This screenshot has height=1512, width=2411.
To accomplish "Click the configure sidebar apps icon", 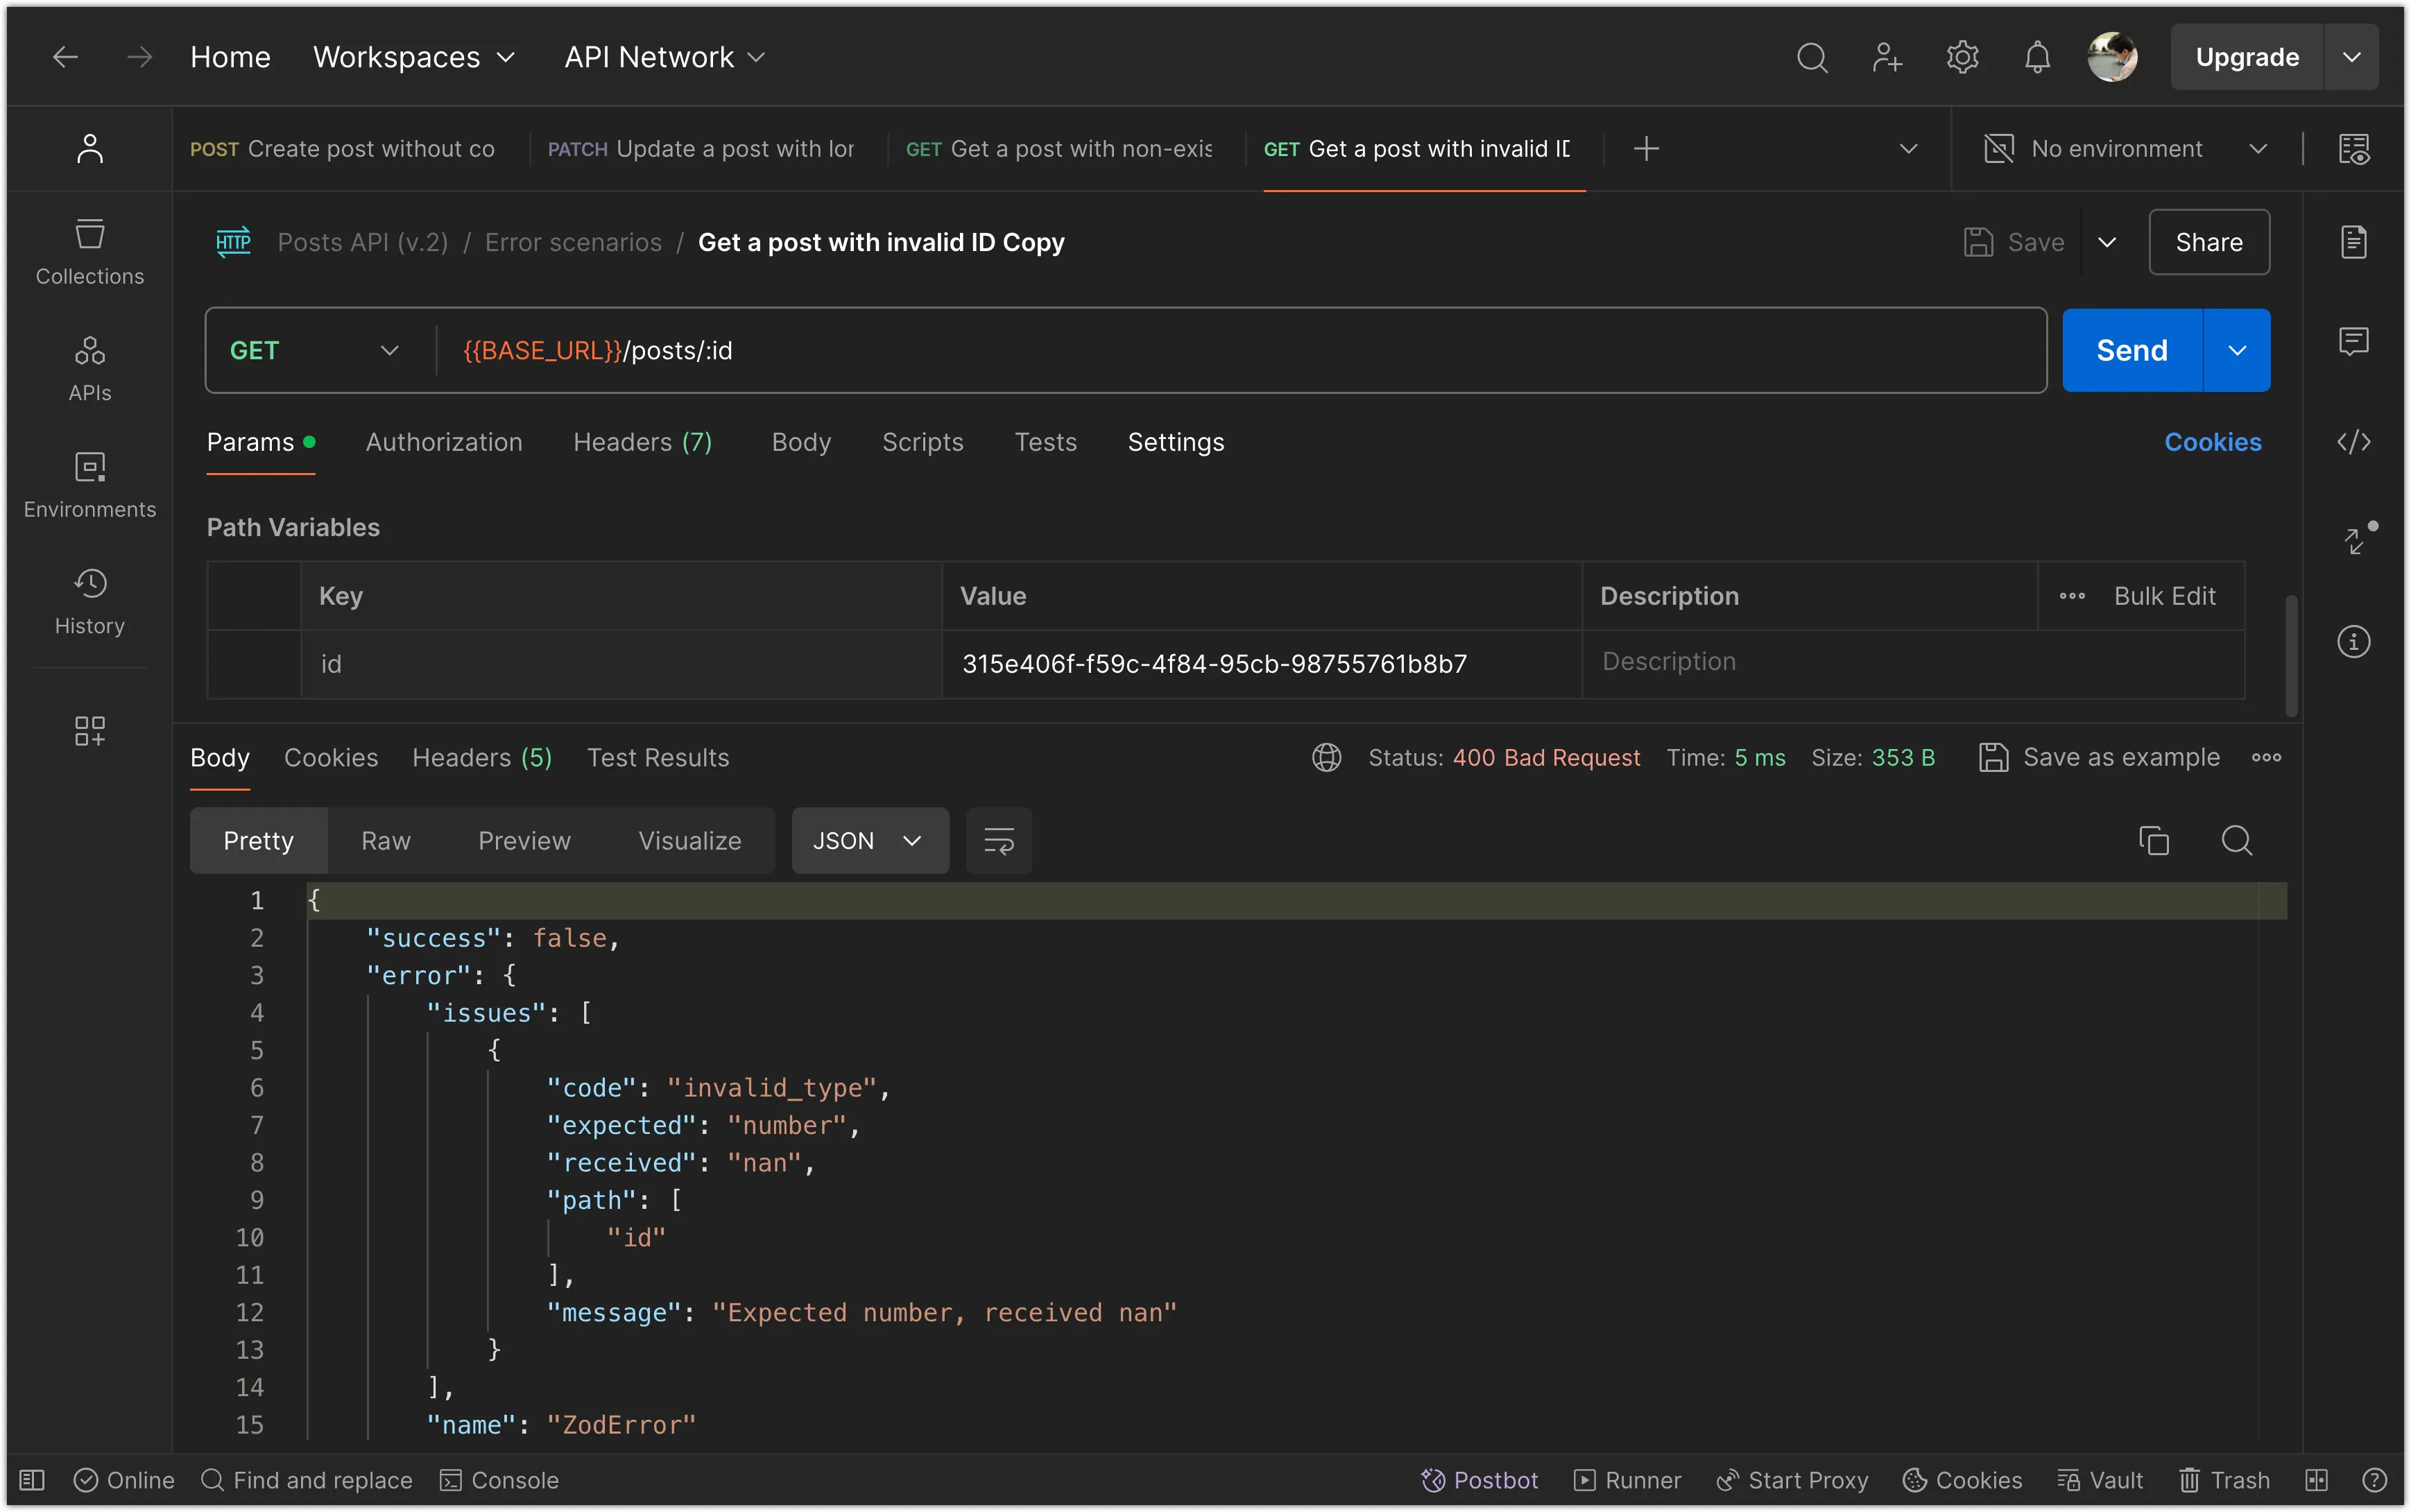I will (90, 730).
